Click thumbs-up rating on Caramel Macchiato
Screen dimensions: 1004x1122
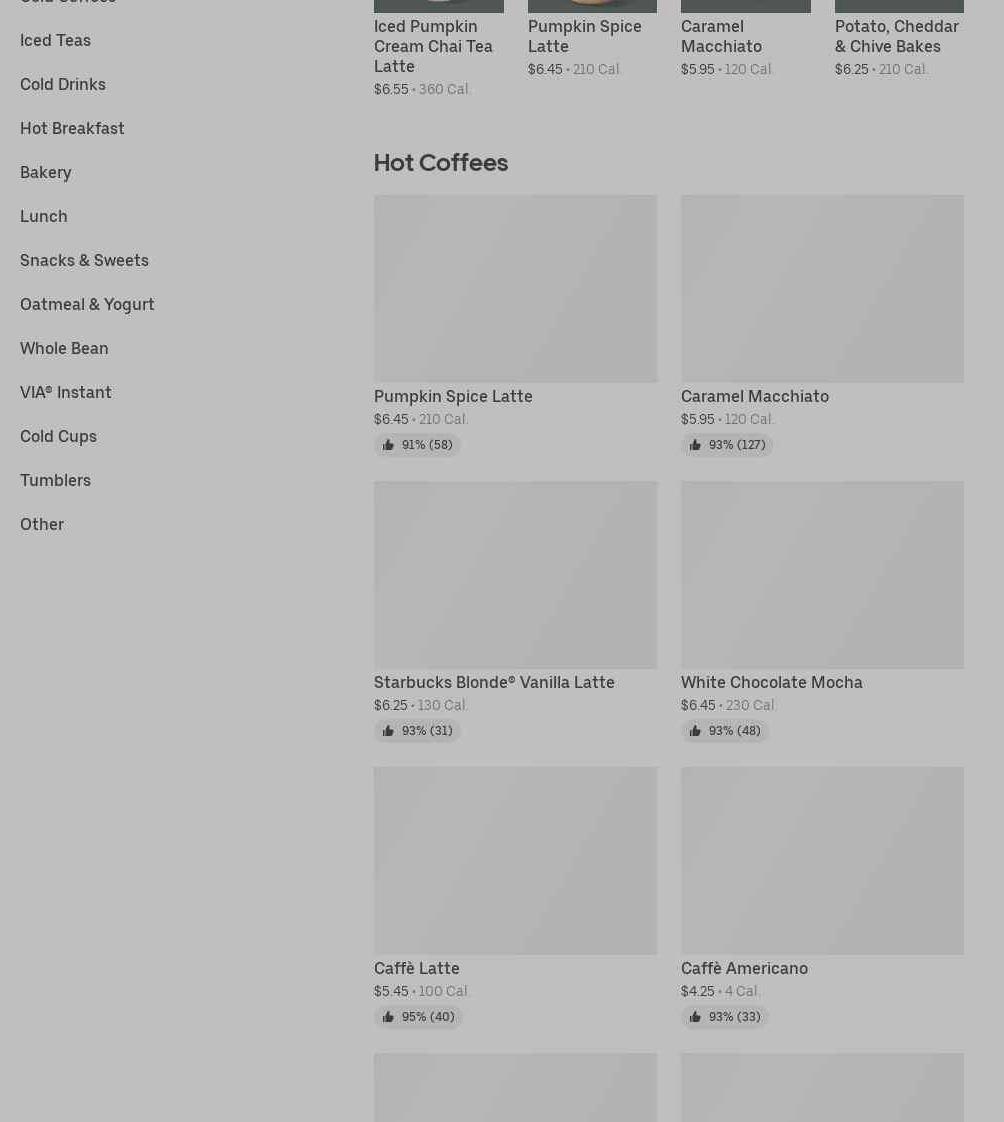(726, 445)
